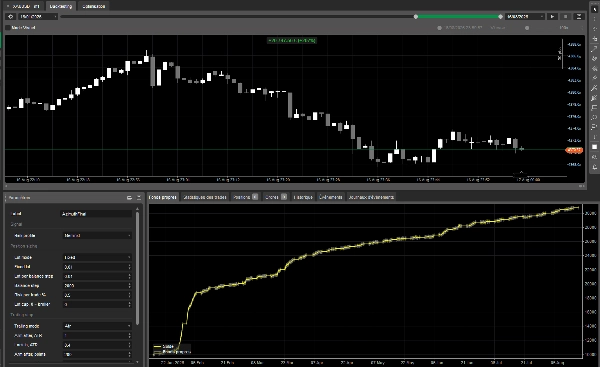Open the backtest end date dropdown

[525, 16]
